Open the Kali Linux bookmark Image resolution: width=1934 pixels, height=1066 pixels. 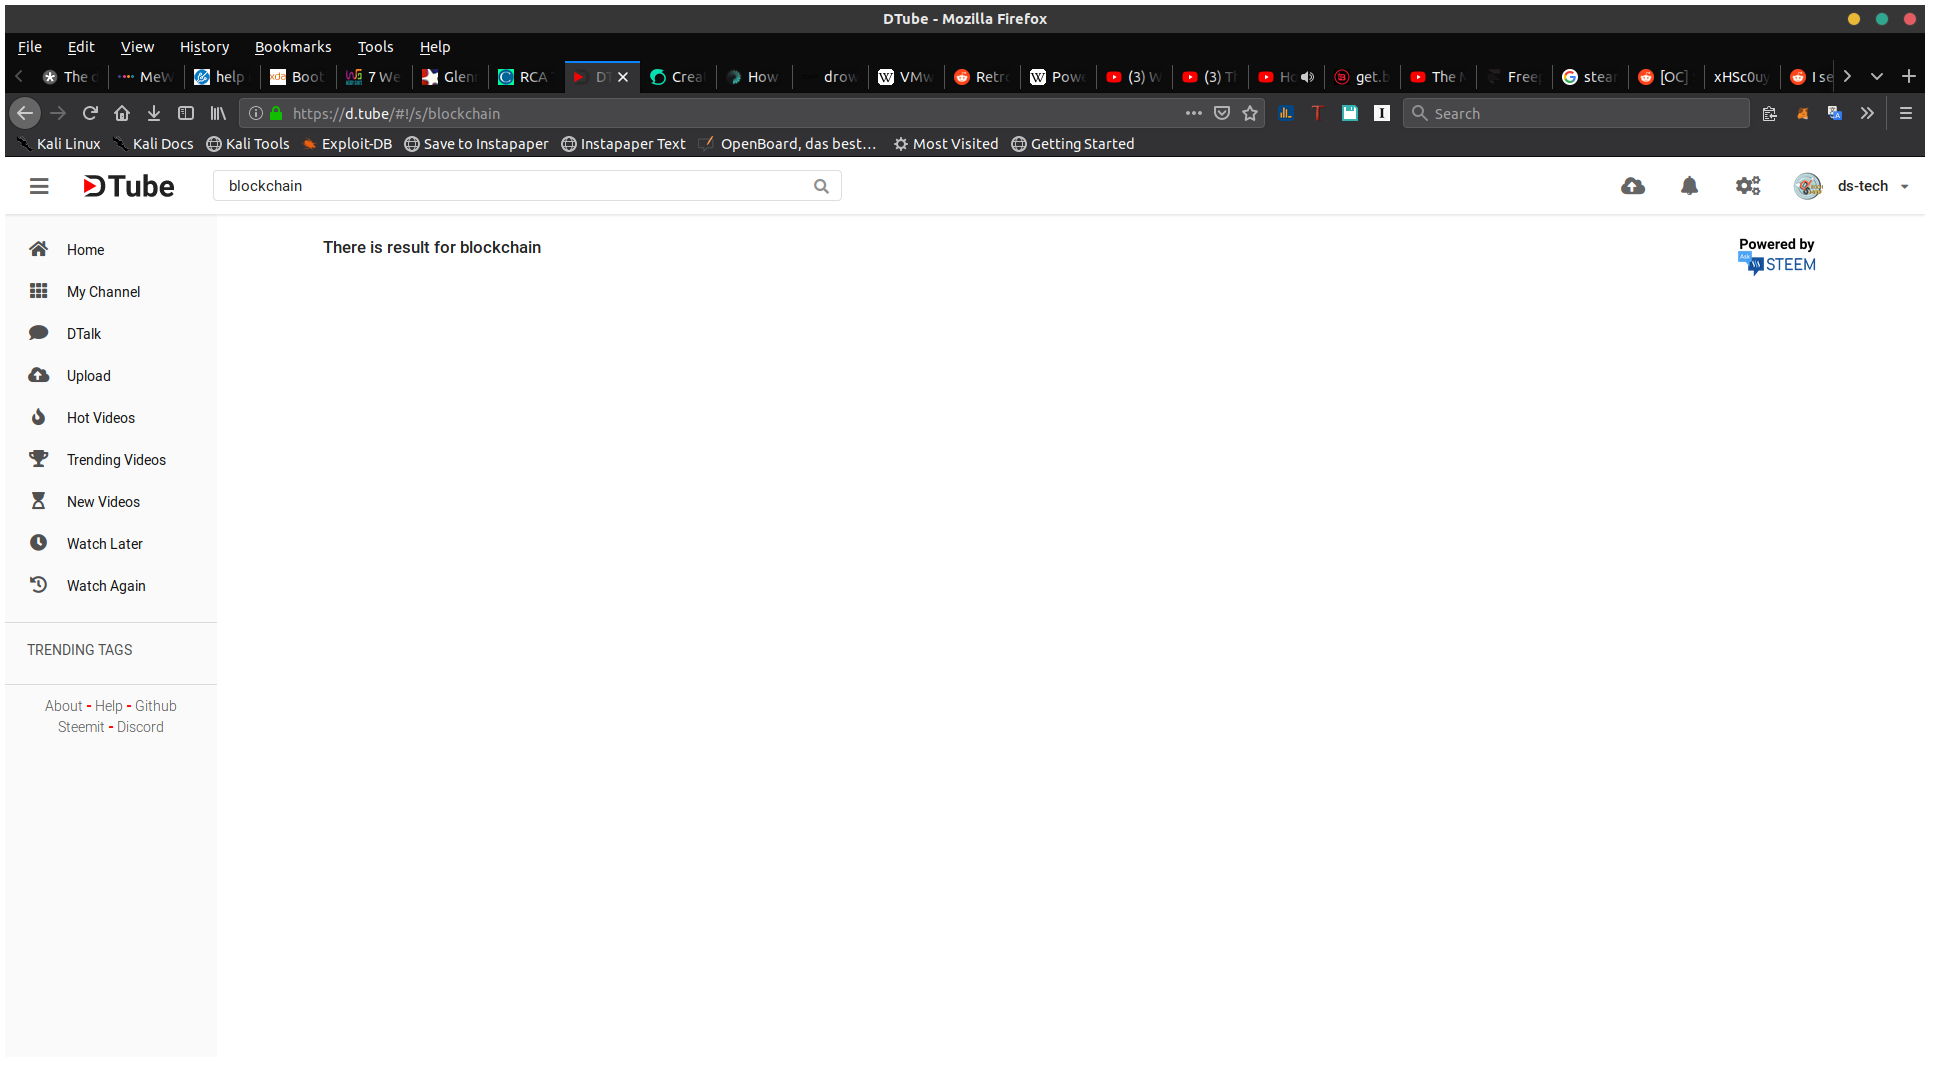click(x=59, y=144)
